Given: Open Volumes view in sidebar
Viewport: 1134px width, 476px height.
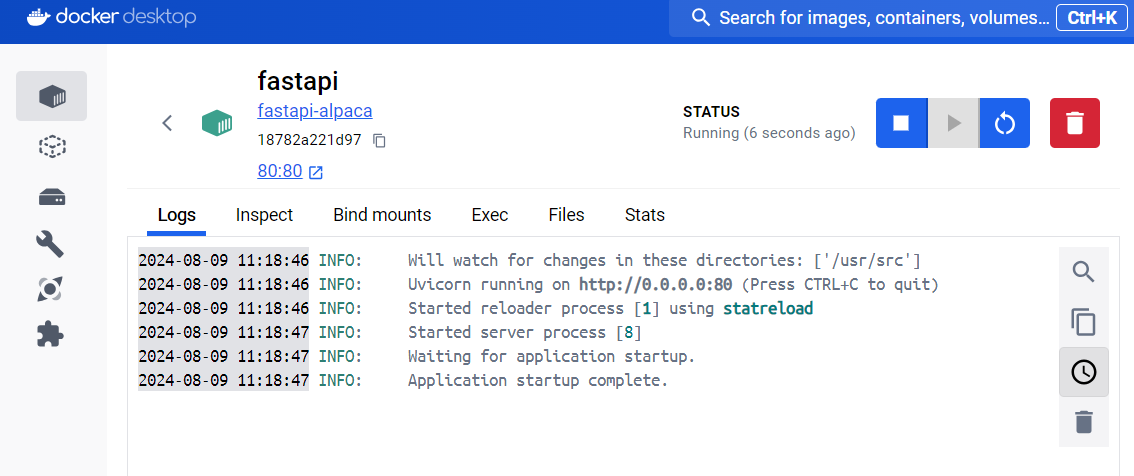Looking at the screenshot, I should (51, 197).
